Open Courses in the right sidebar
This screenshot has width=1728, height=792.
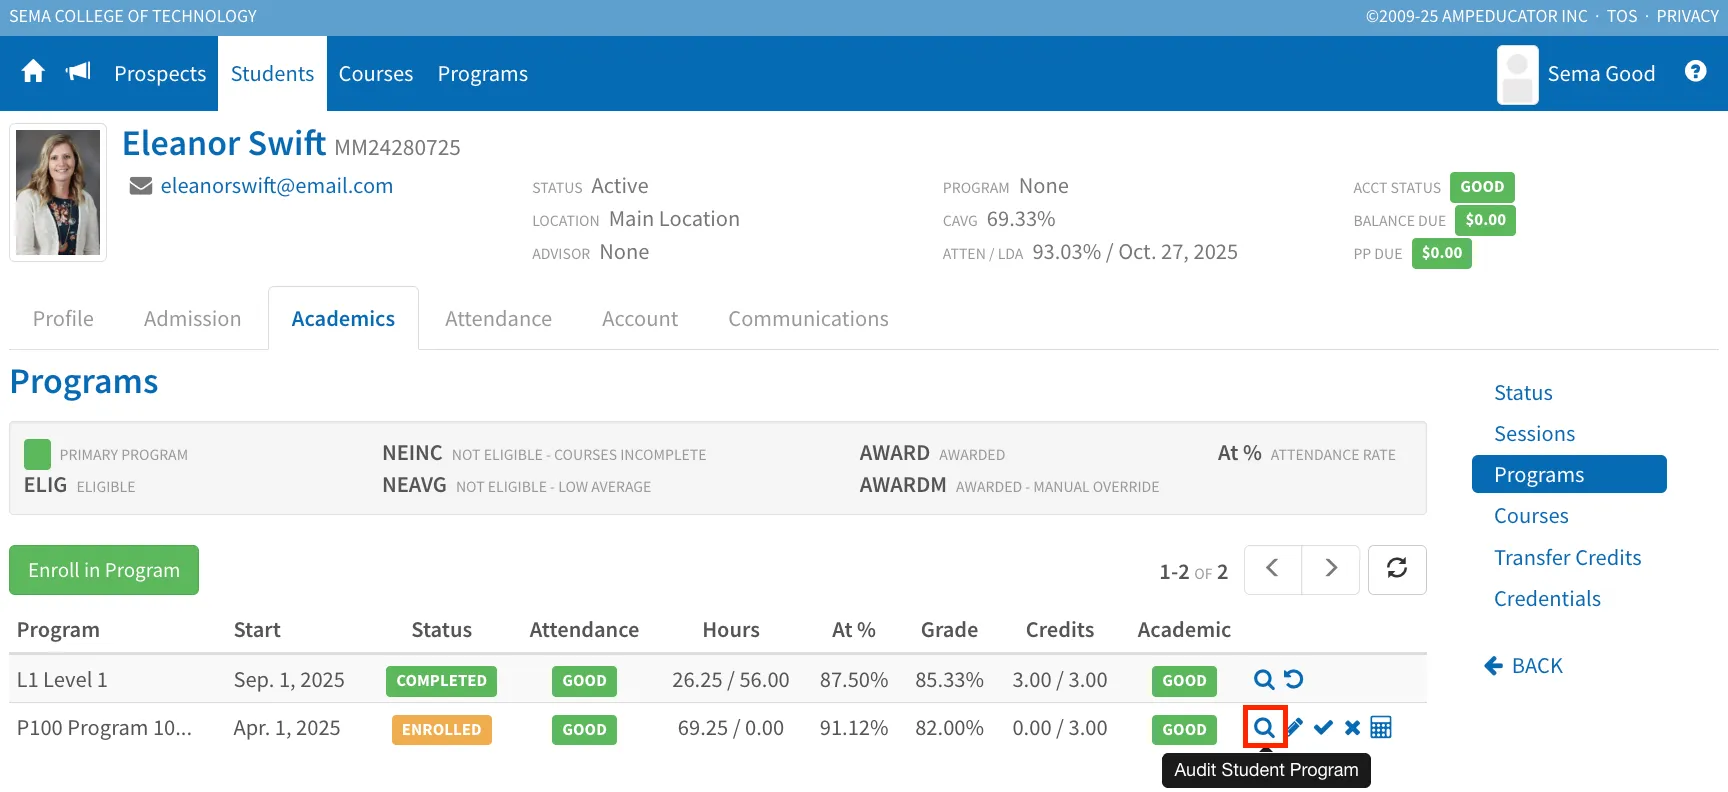pyautogui.click(x=1531, y=516)
